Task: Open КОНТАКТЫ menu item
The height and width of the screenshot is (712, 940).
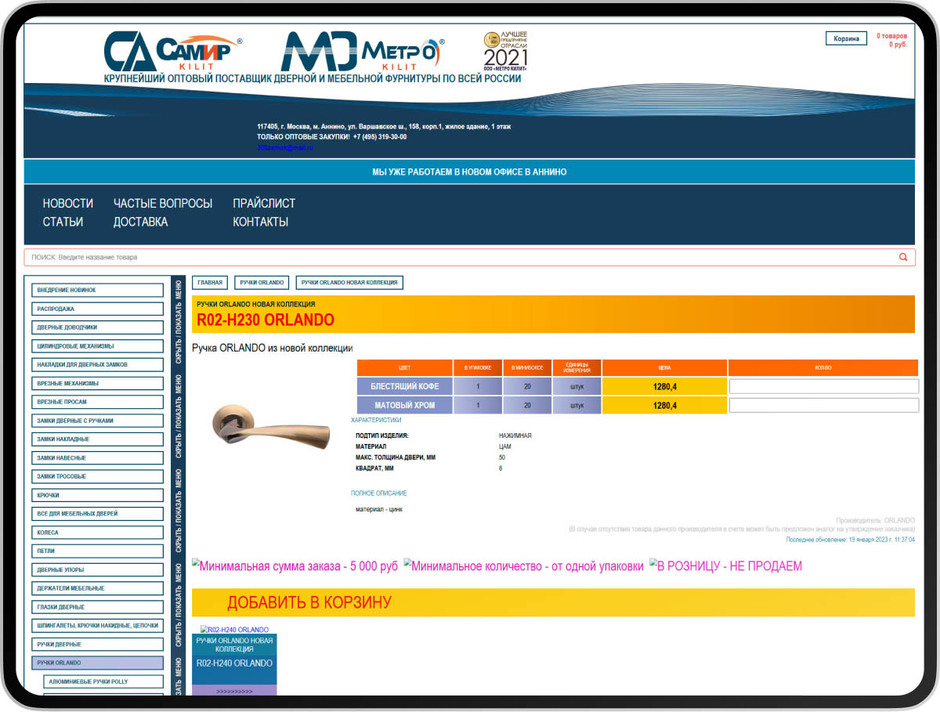Action: click(260, 222)
